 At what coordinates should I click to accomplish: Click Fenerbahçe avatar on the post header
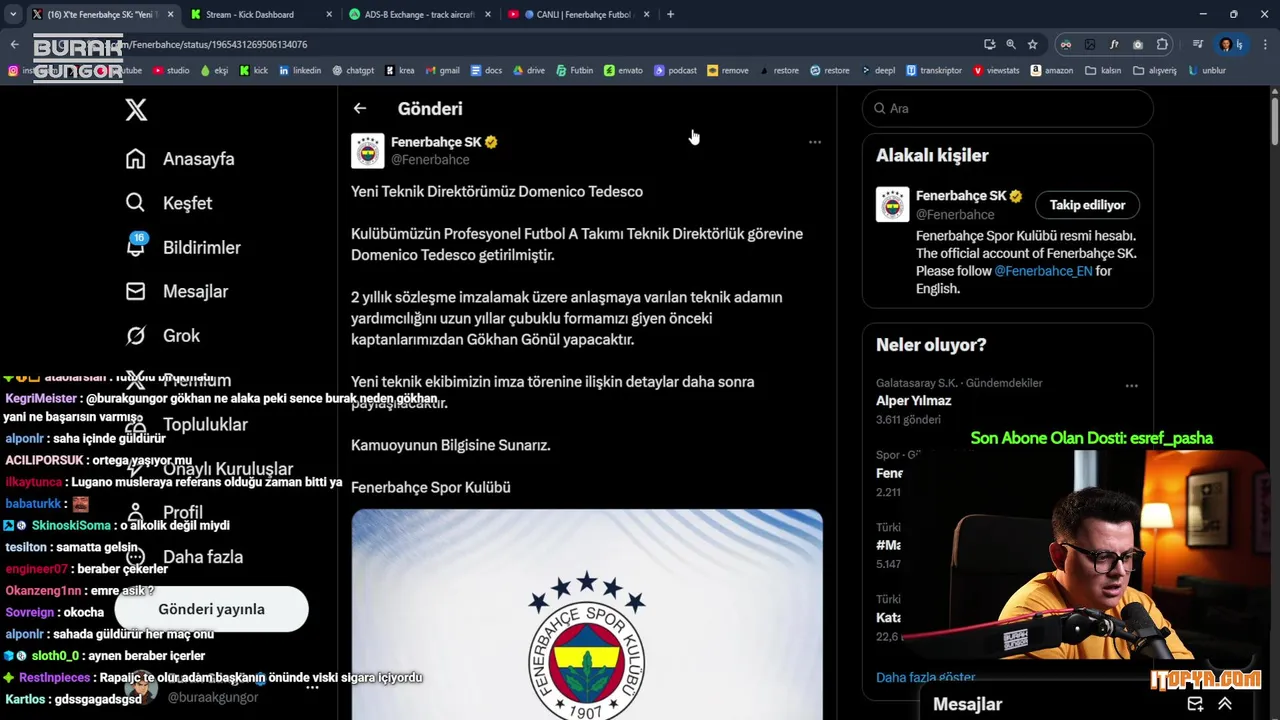tap(368, 150)
